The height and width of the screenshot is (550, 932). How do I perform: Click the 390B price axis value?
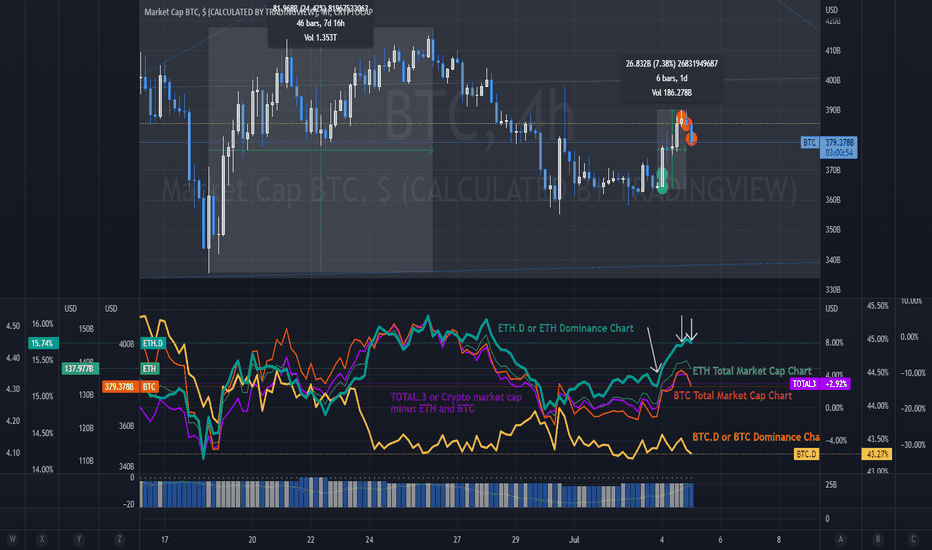833,111
